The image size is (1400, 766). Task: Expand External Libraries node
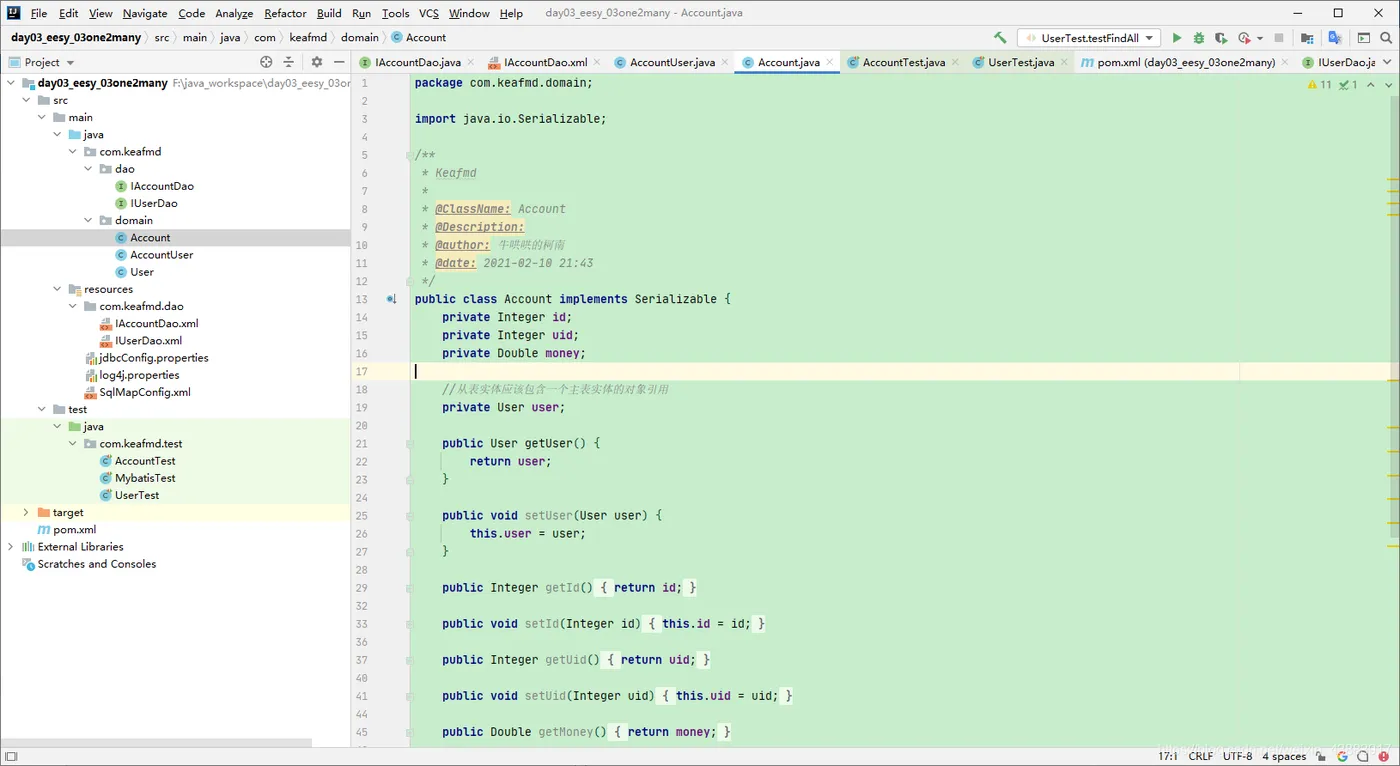(x=11, y=547)
